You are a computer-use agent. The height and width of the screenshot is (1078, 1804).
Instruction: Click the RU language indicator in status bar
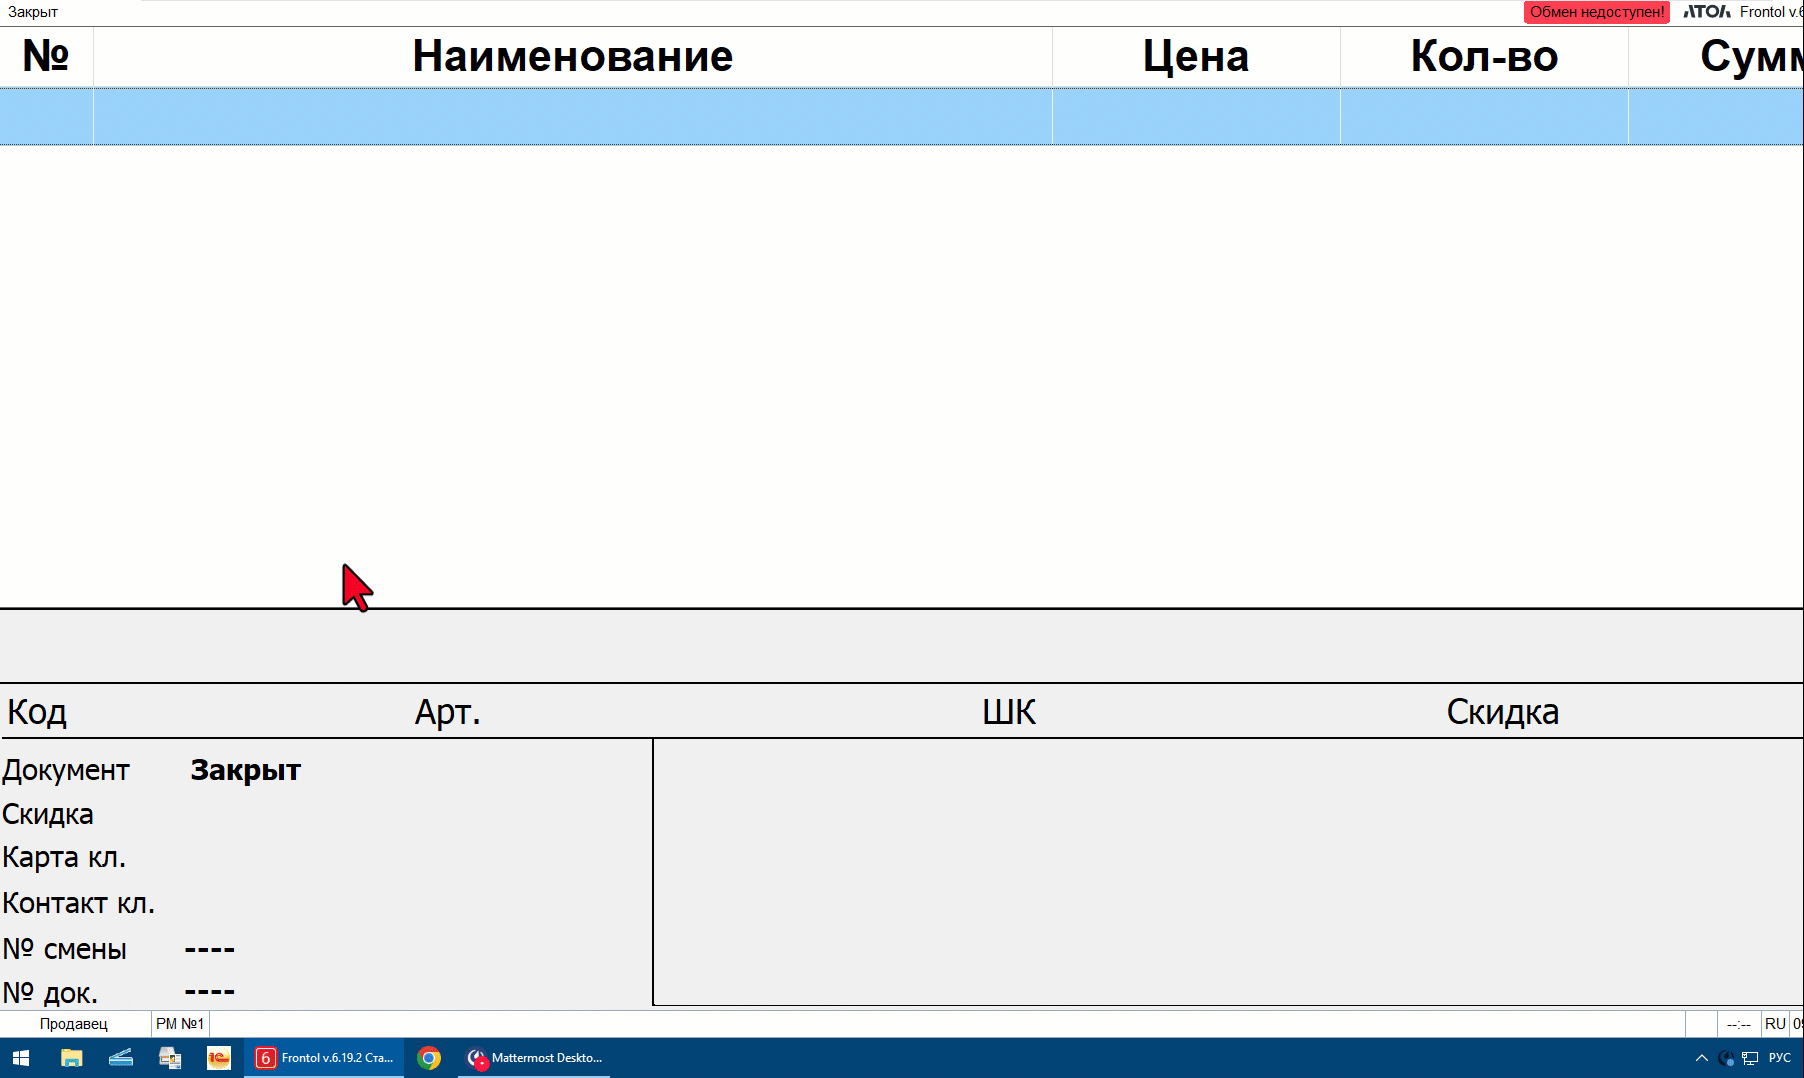click(1775, 1024)
